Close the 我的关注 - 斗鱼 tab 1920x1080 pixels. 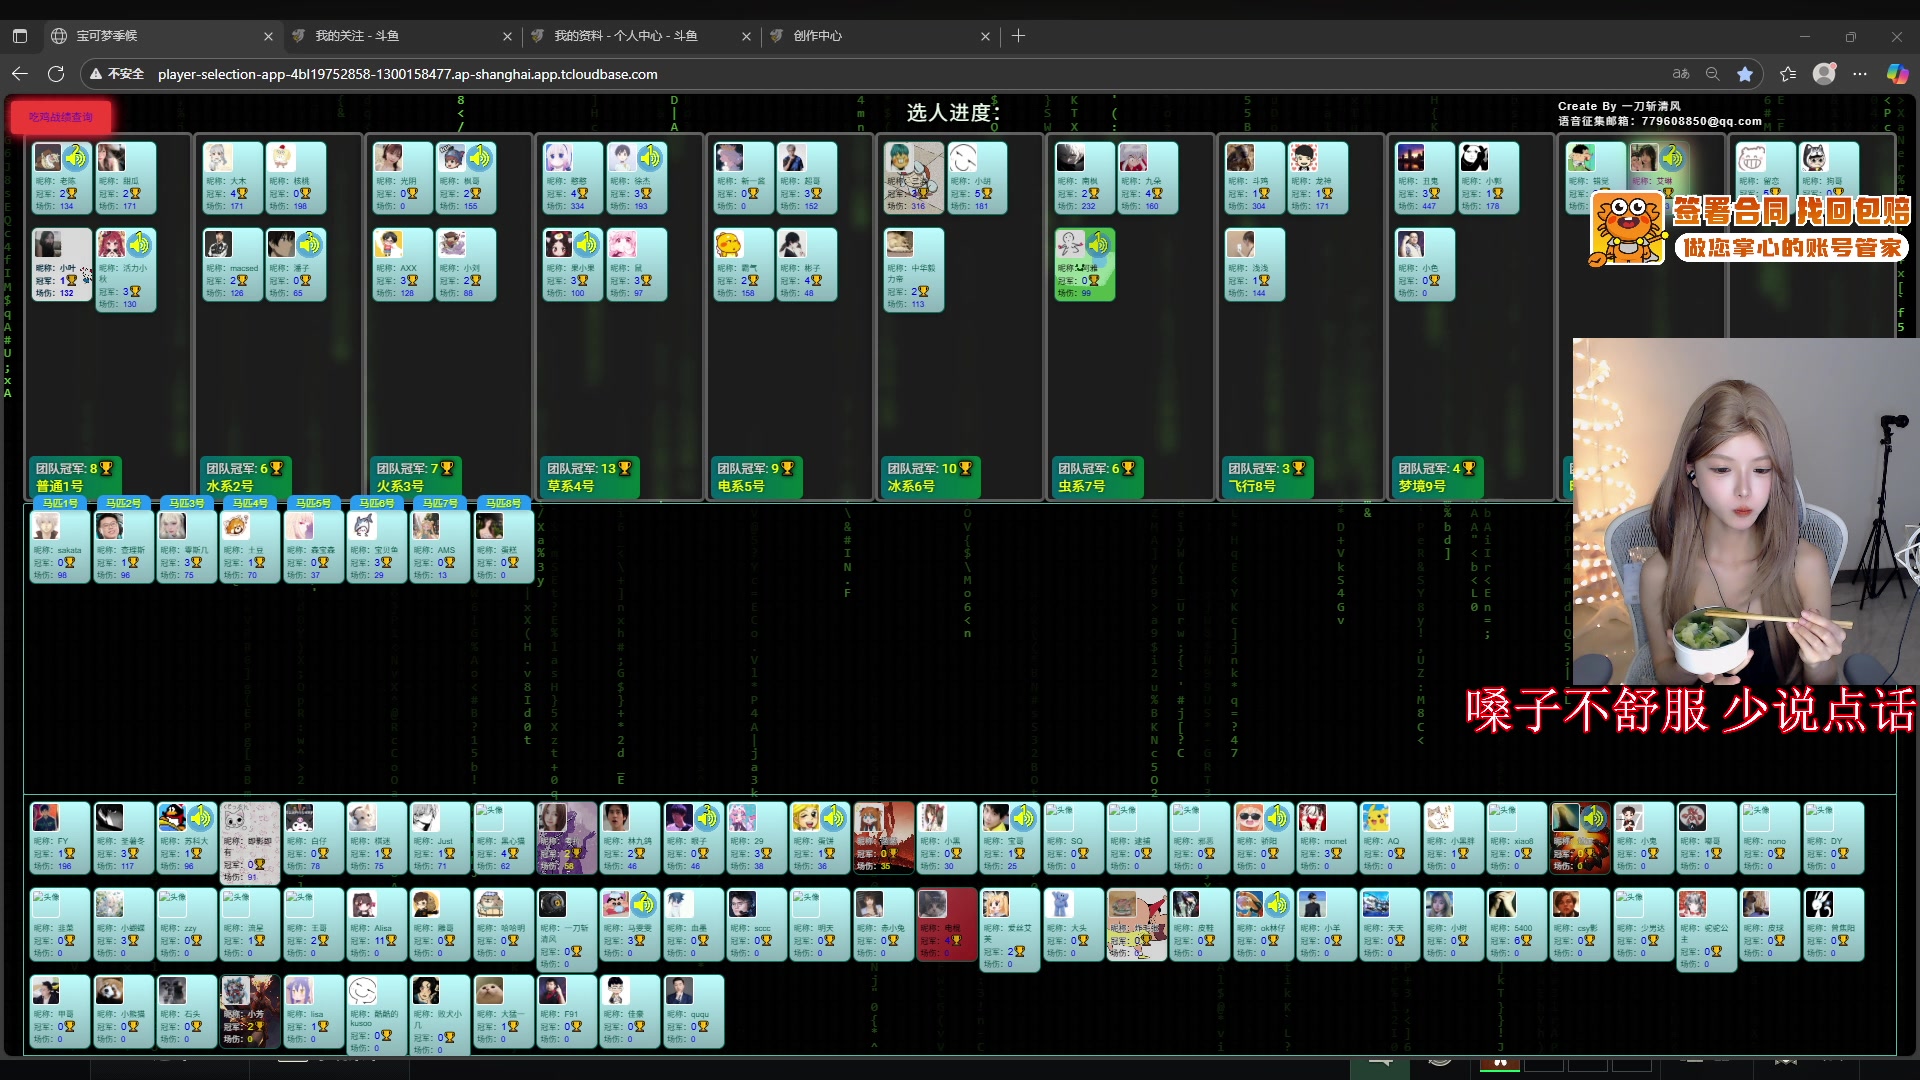(507, 36)
